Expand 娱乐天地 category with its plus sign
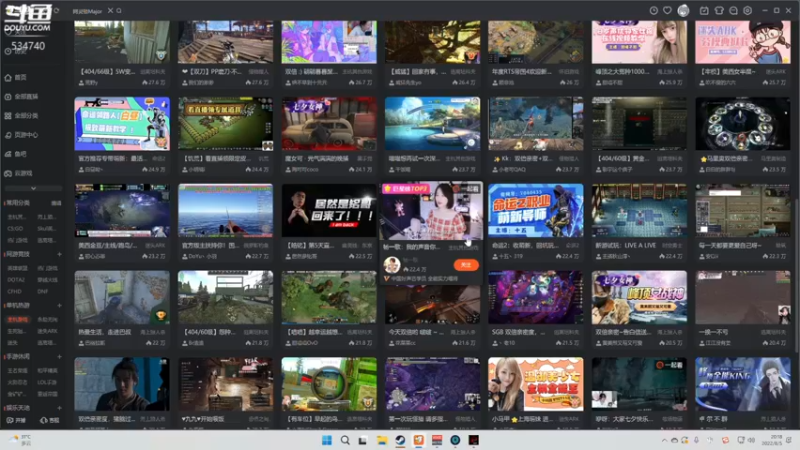The width and height of the screenshot is (800, 450). coord(59,408)
